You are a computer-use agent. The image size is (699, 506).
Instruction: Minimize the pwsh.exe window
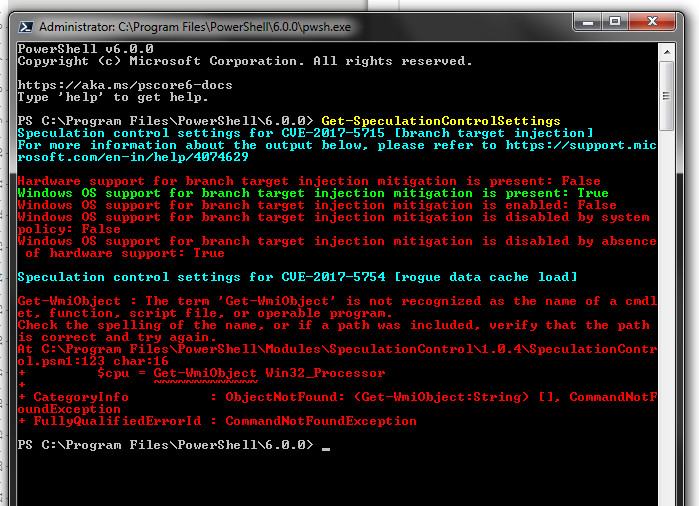(x=588, y=21)
